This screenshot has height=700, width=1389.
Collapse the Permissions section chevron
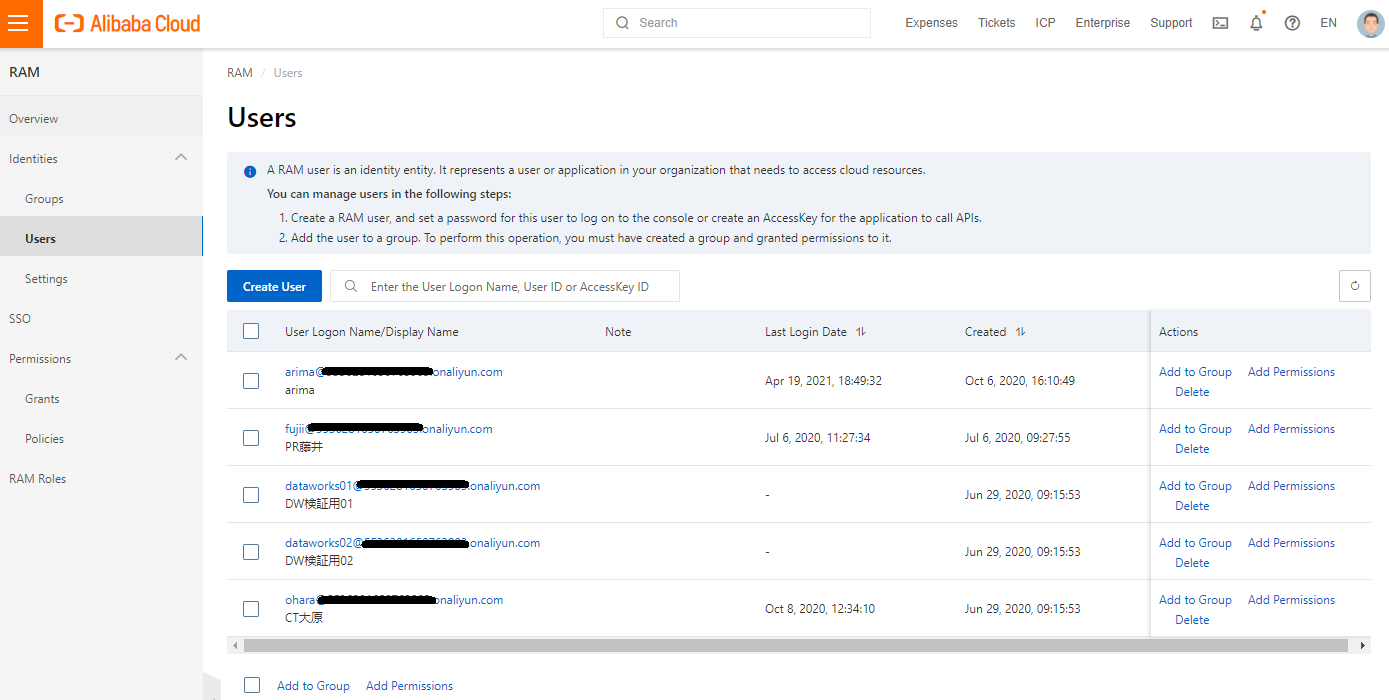181,358
